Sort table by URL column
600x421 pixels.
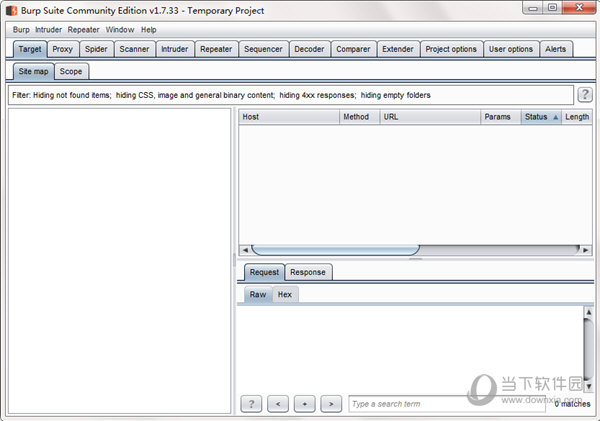click(x=430, y=117)
